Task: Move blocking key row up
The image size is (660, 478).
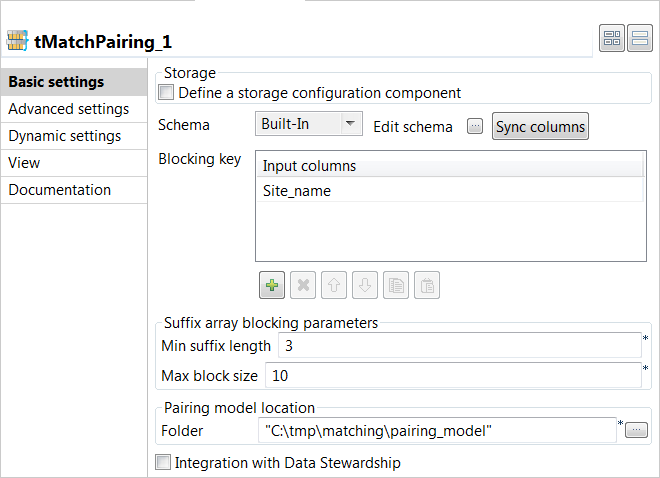Action: 334,285
